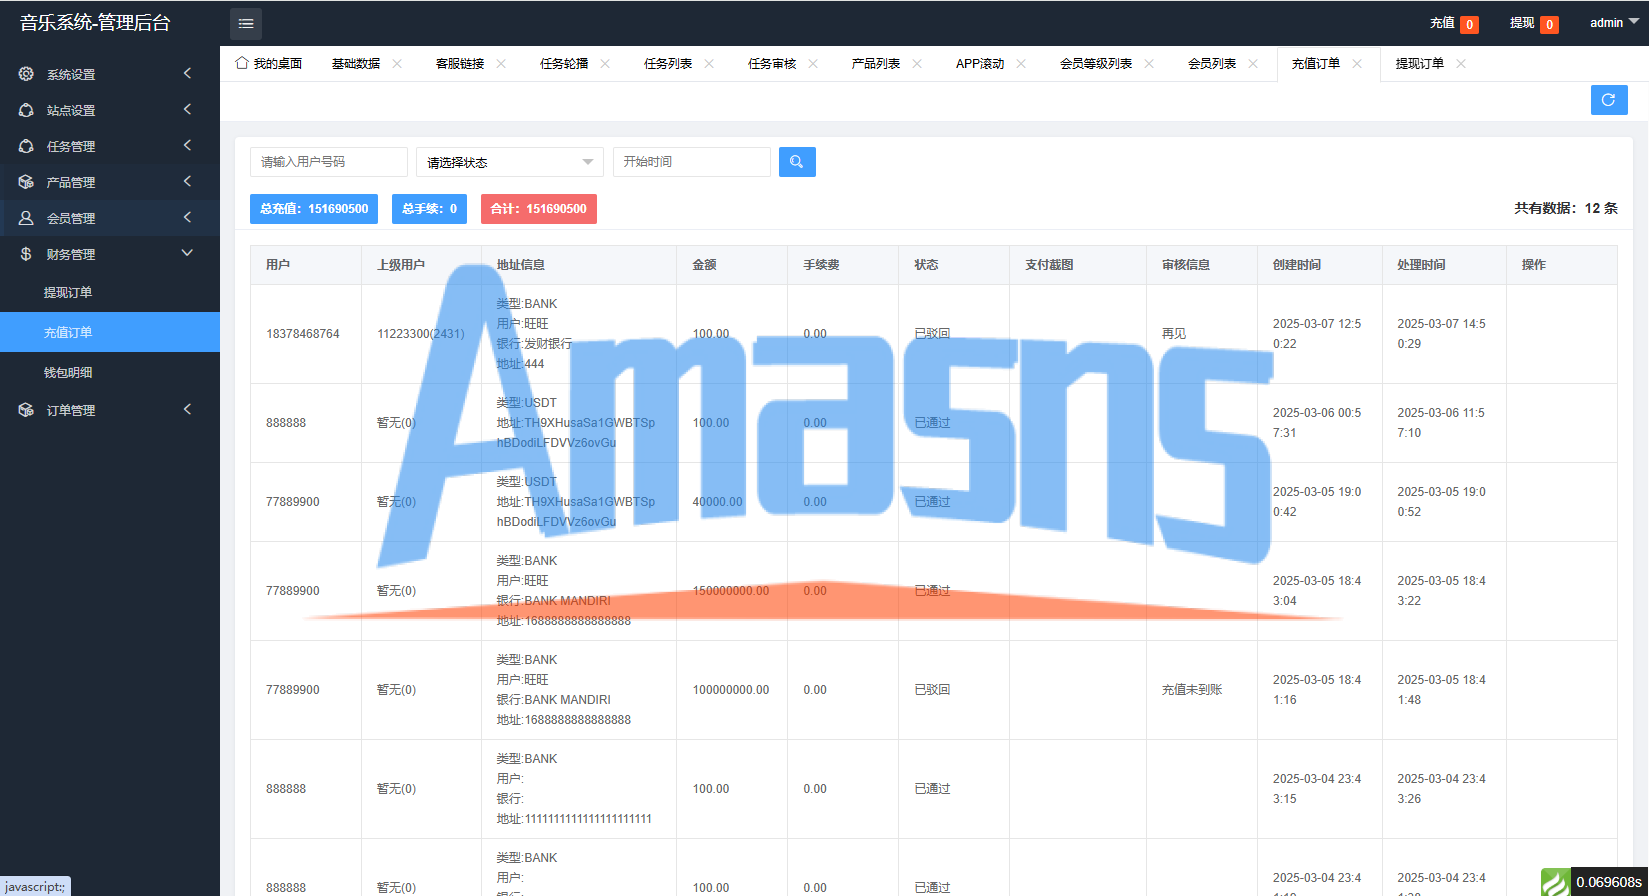Focus the 请输入用户号码 input field
Screen dimensions: 1649x896
pyautogui.click(x=329, y=162)
